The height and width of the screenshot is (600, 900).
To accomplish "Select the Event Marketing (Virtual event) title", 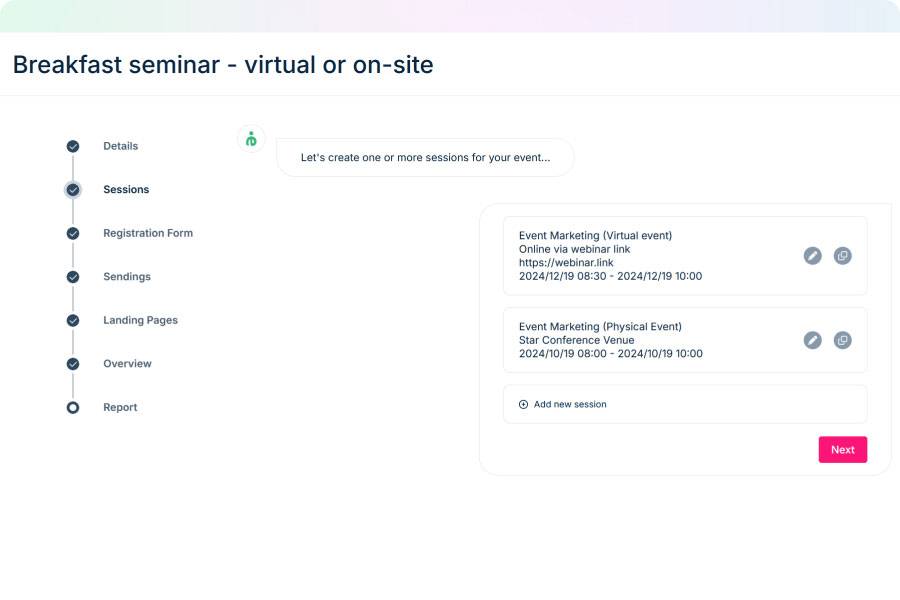I will 595,235.
